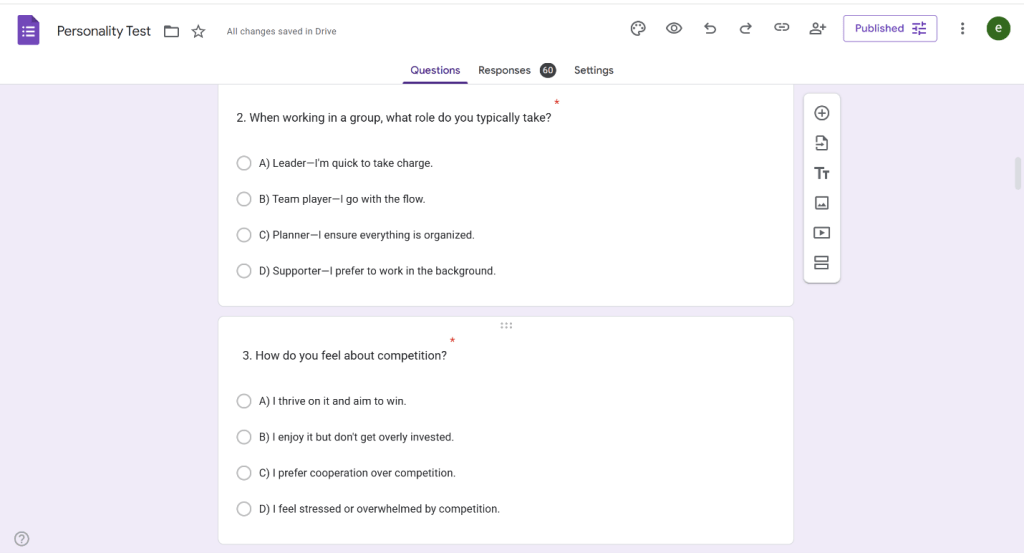The height and width of the screenshot is (553, 1024).
Task: Choose 'D) Supporter' radio option
Action: (244, 271)
